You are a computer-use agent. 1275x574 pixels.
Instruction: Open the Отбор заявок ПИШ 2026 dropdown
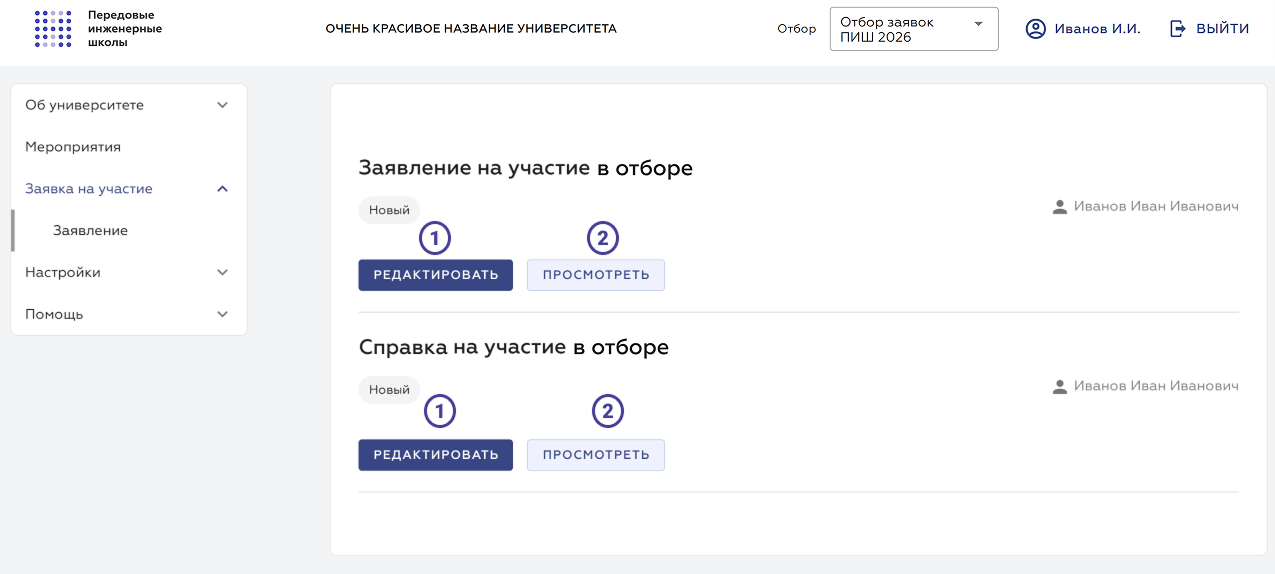[914, 29]
